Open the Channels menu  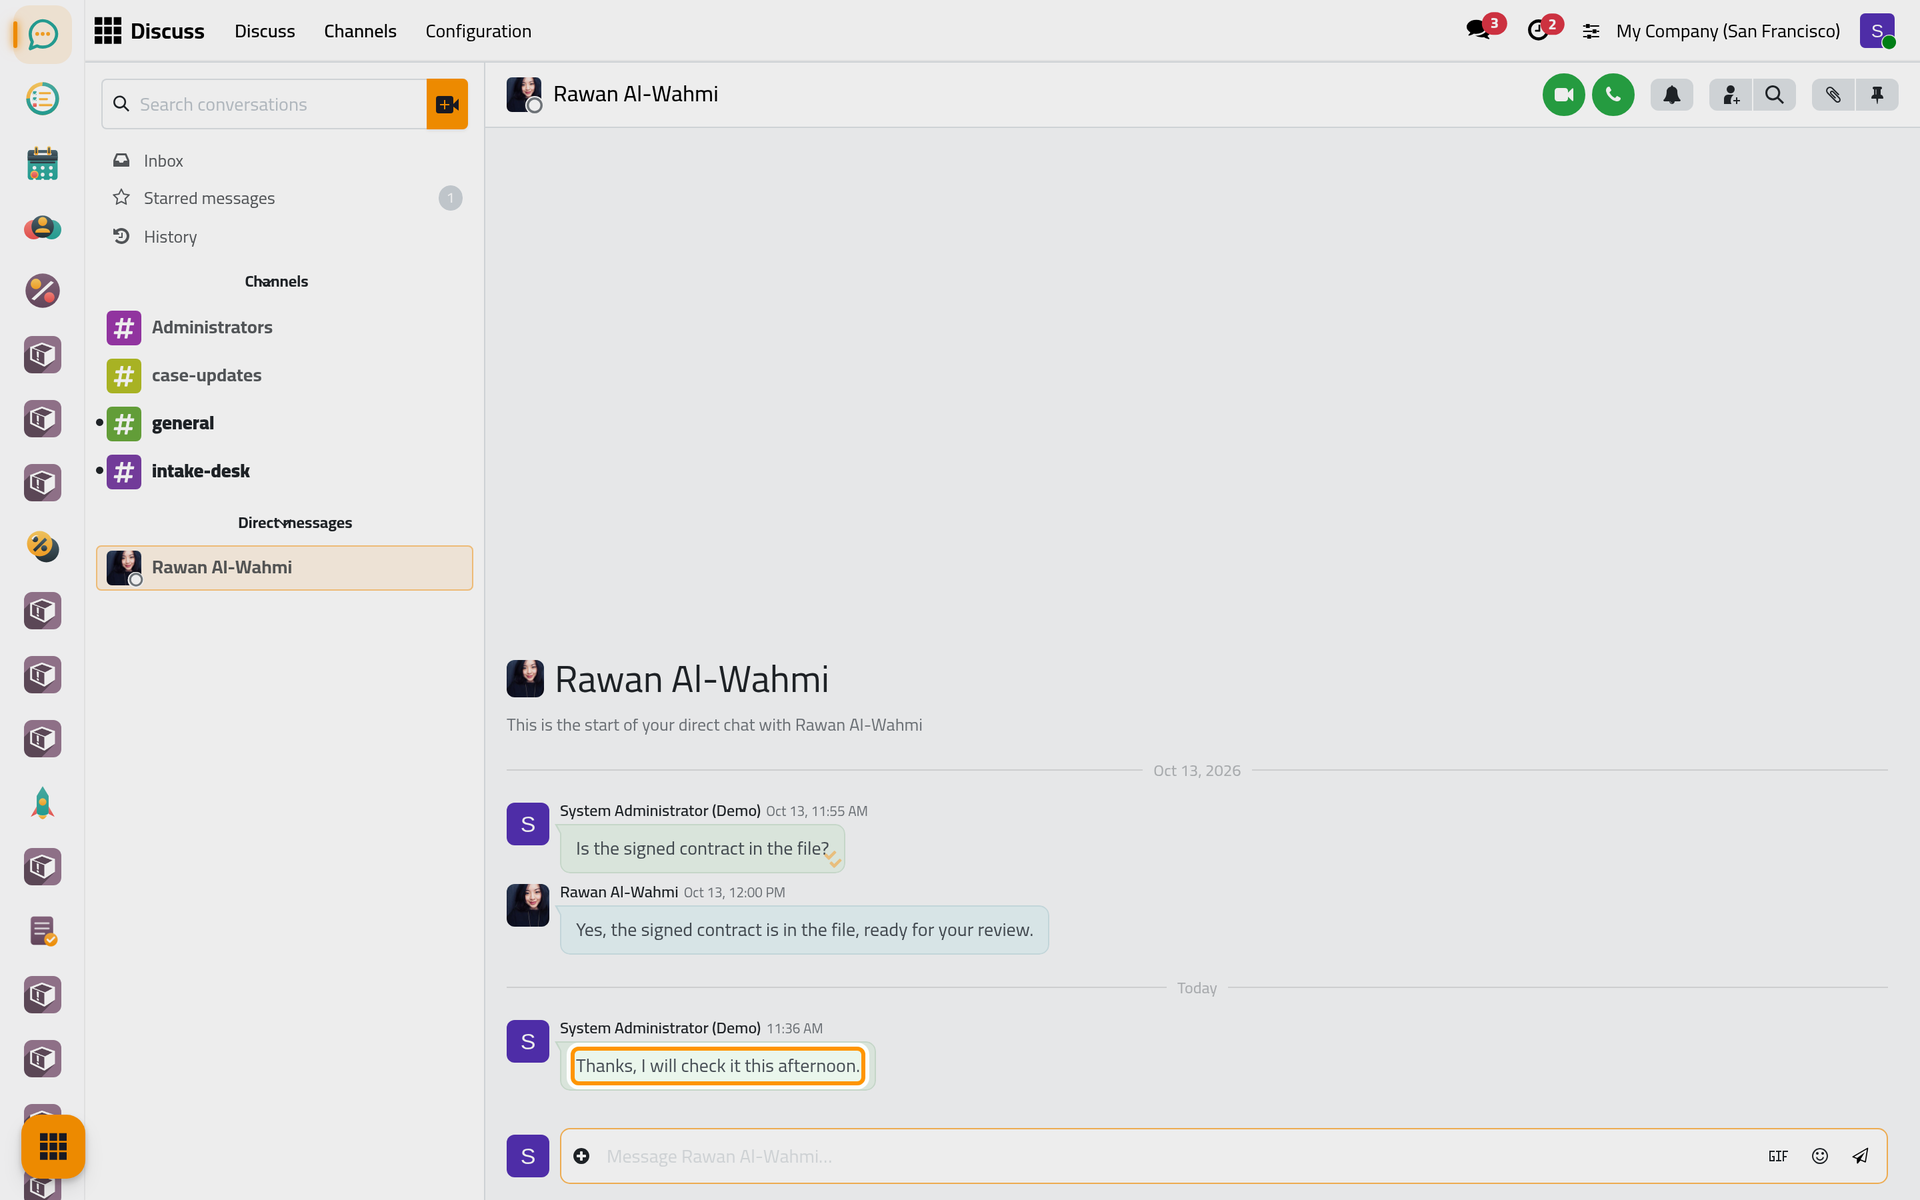(x=360, y=31)
